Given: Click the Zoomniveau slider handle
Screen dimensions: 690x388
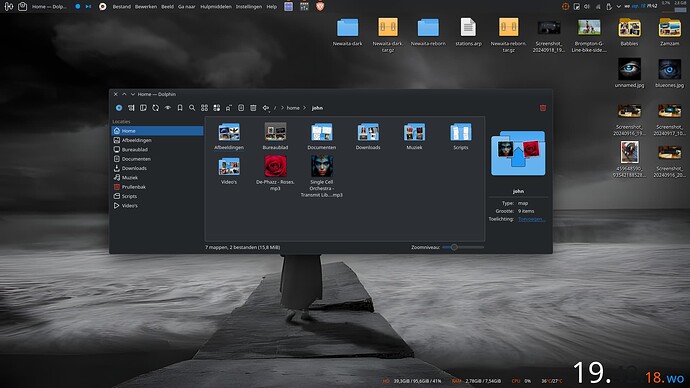Looking at the screenshot, I should click(x=454, y=247).
